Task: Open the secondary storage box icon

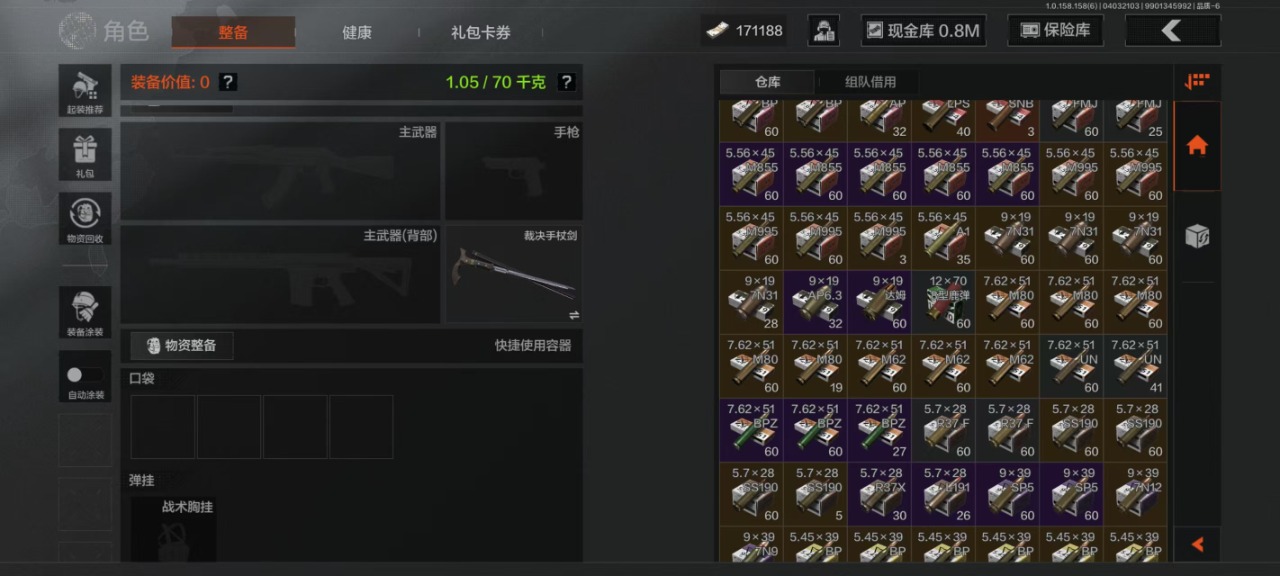Action: [x=1197, y=236]
